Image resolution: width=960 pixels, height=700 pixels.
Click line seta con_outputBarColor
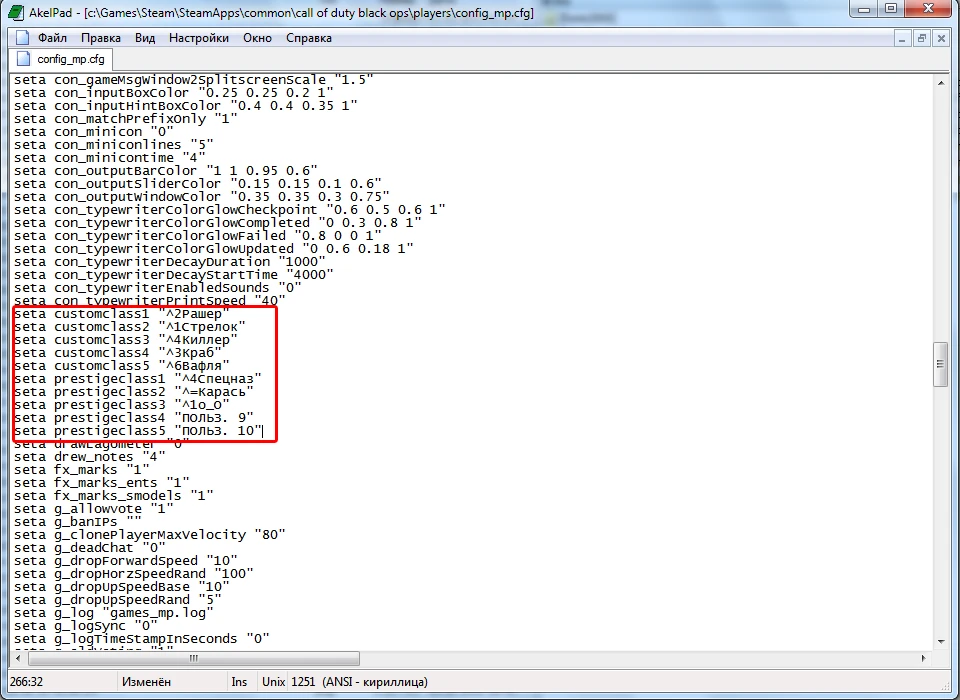(166, 171)
